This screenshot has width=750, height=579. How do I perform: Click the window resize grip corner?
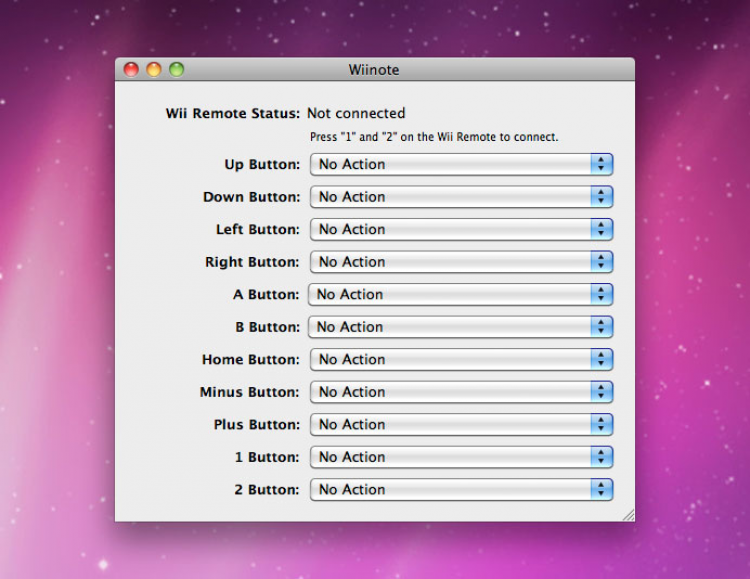tap(629, 515)
